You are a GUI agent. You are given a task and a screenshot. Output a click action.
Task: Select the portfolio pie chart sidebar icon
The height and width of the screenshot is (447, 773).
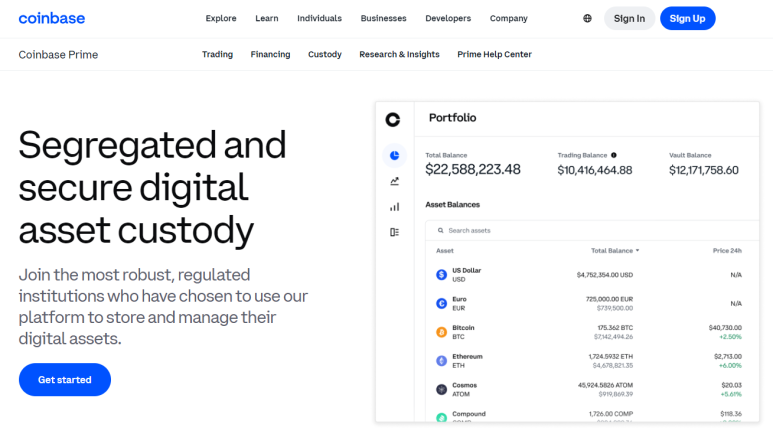[394, 155]
